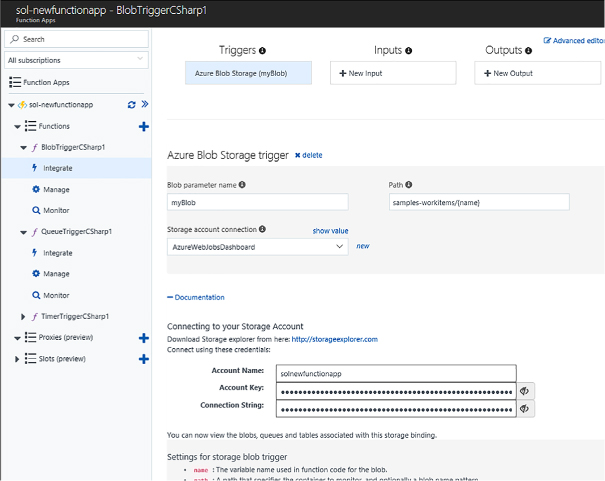Click the Search box in sidebar

tap(76, 39)
